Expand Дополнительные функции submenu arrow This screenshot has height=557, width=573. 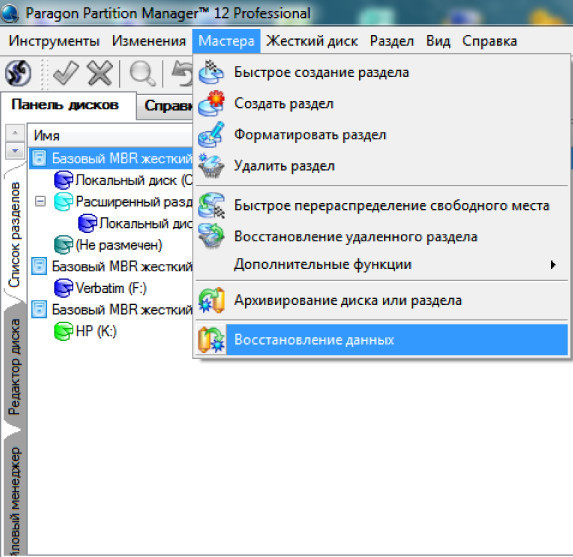coord(553,264)
